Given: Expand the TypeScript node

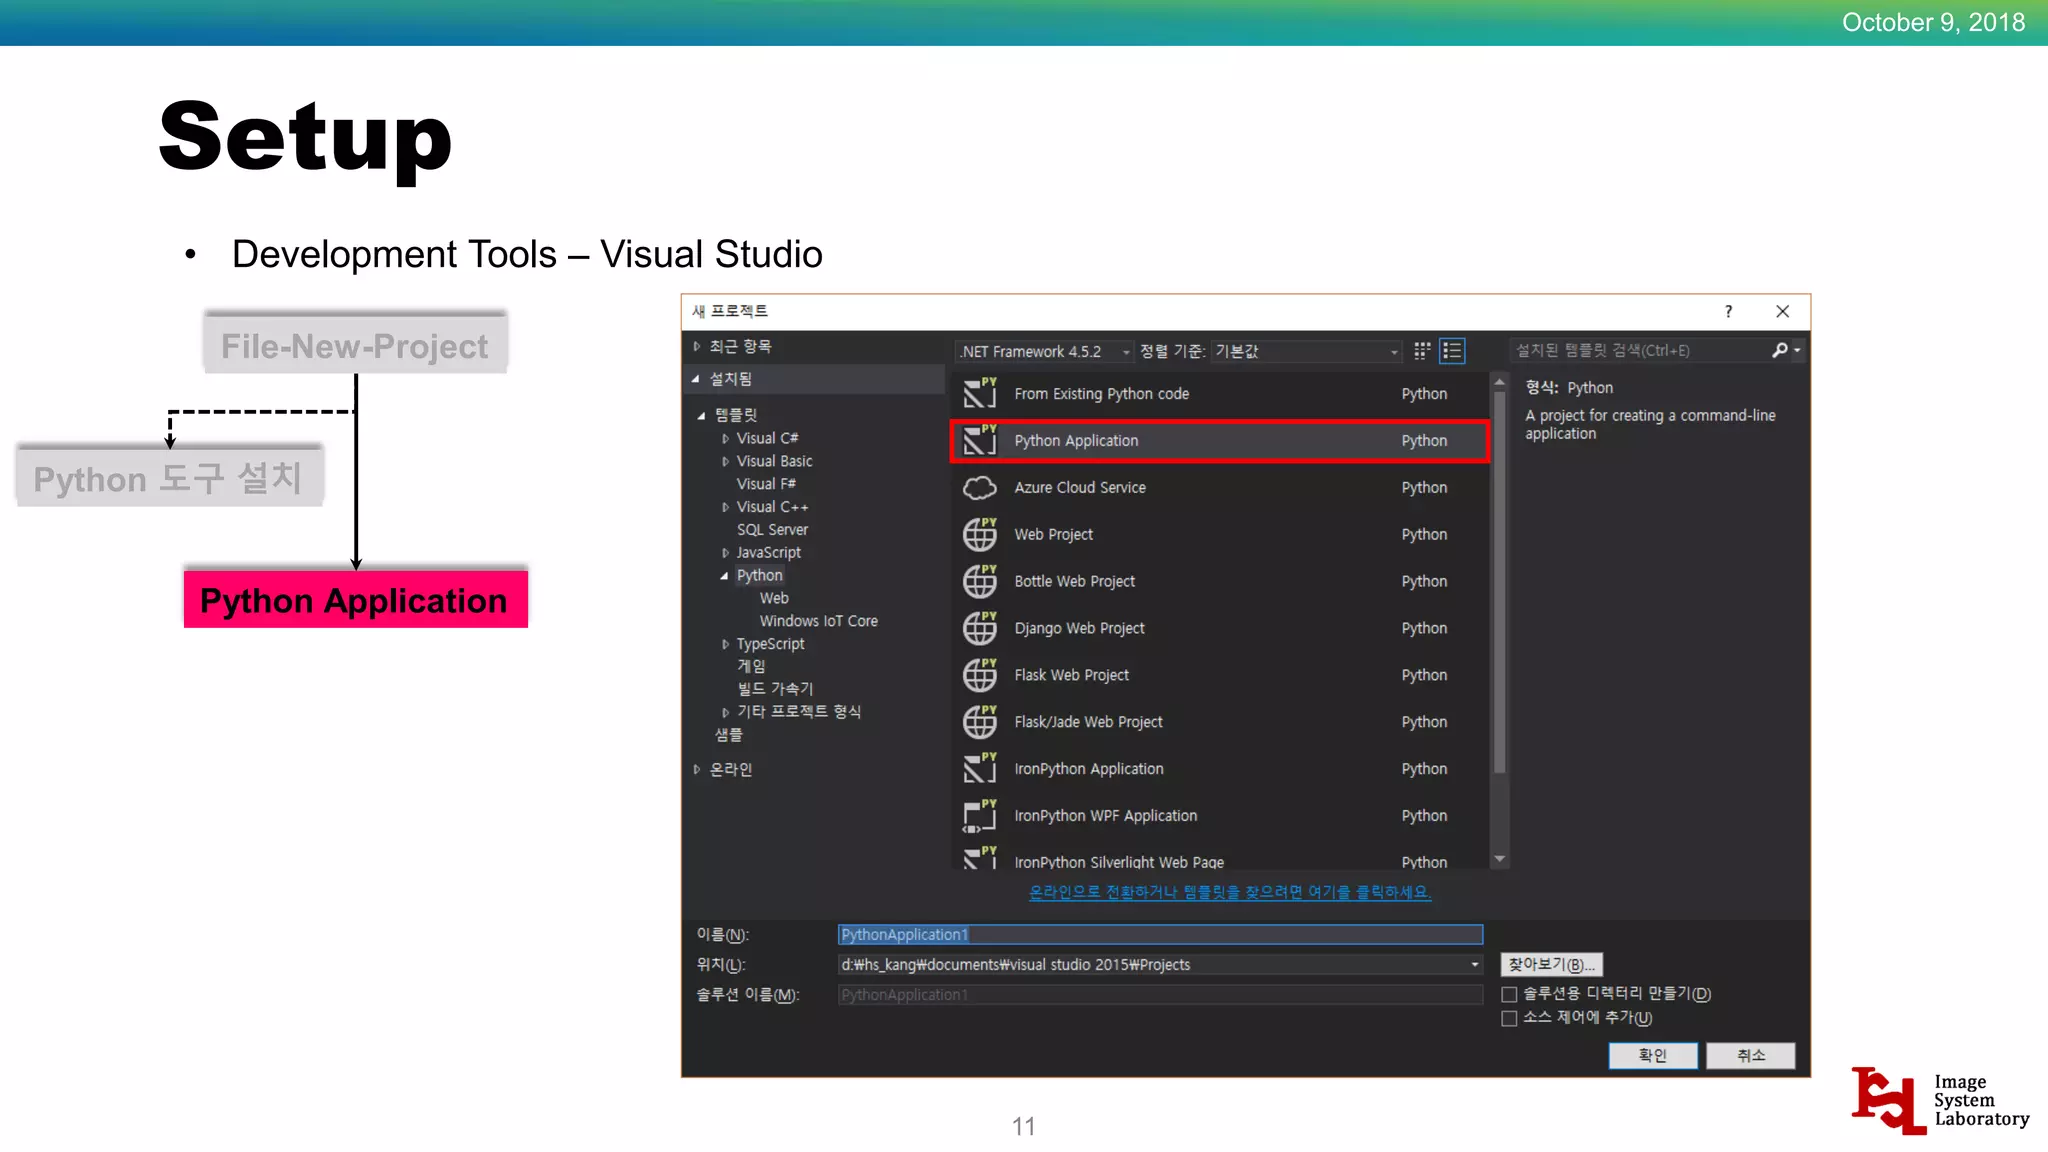Looking at the screenshot, I should (x=725, y=644).
